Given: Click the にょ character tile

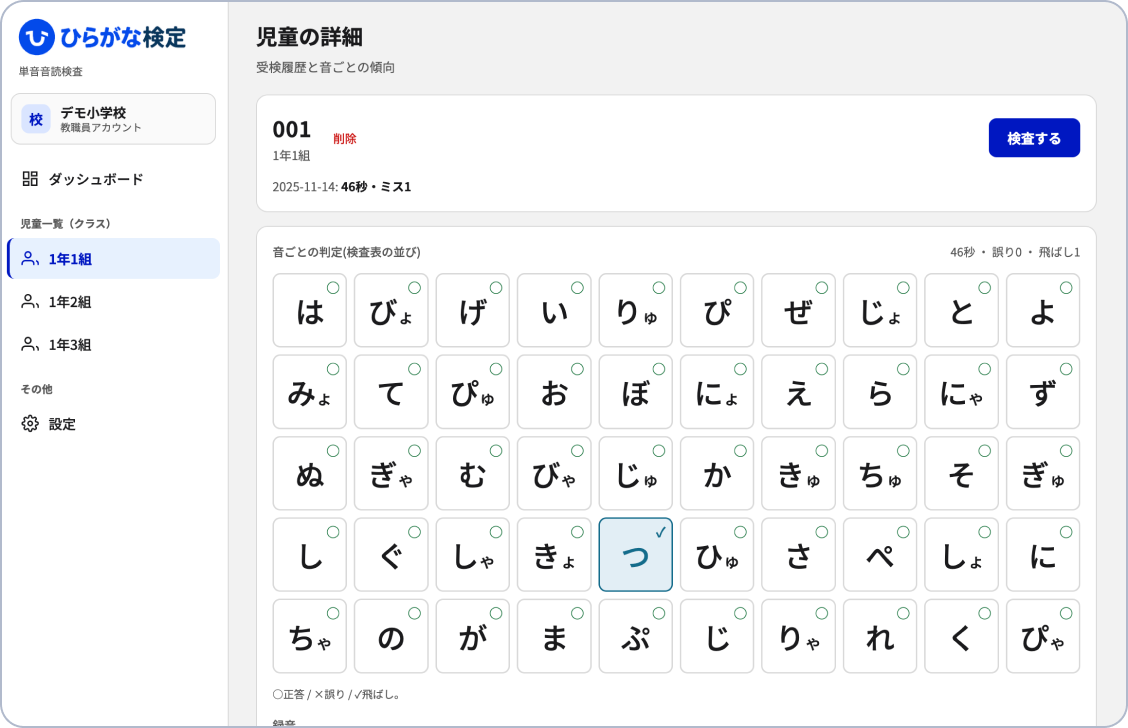Looking at the screenshot, I should 717,391.
